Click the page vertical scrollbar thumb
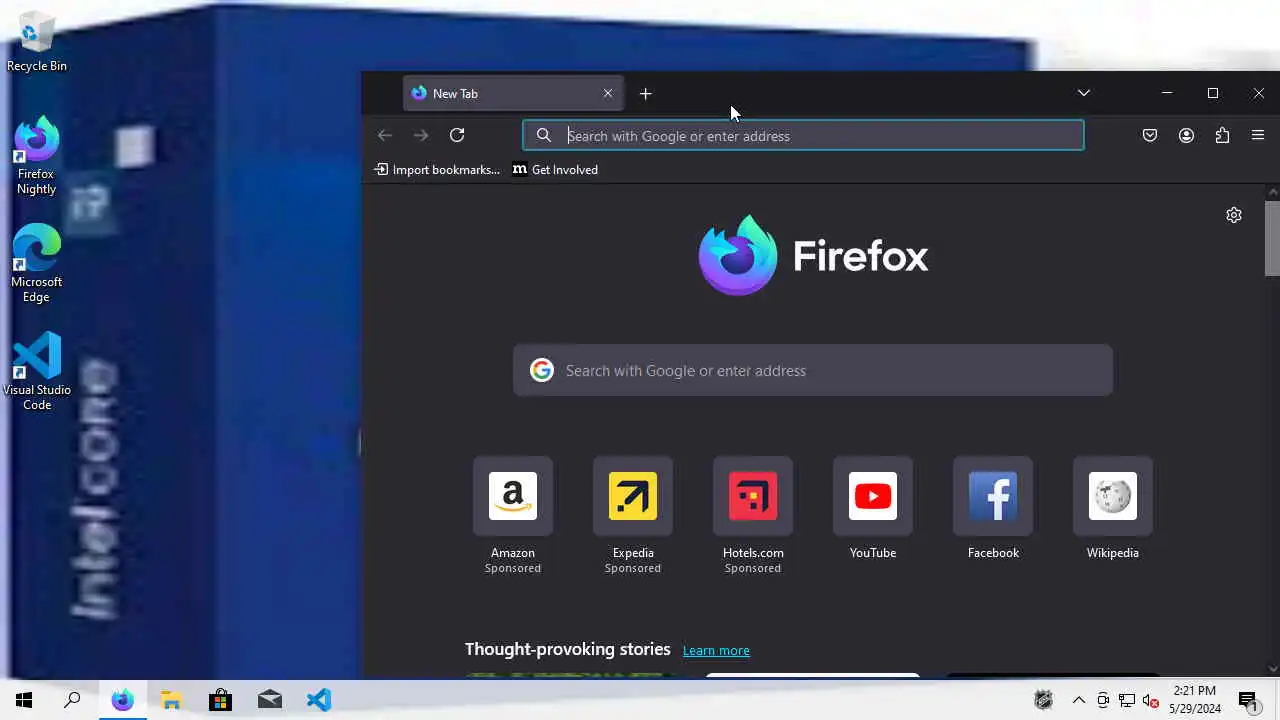The image size is (1280, 720). (1272, 238)
